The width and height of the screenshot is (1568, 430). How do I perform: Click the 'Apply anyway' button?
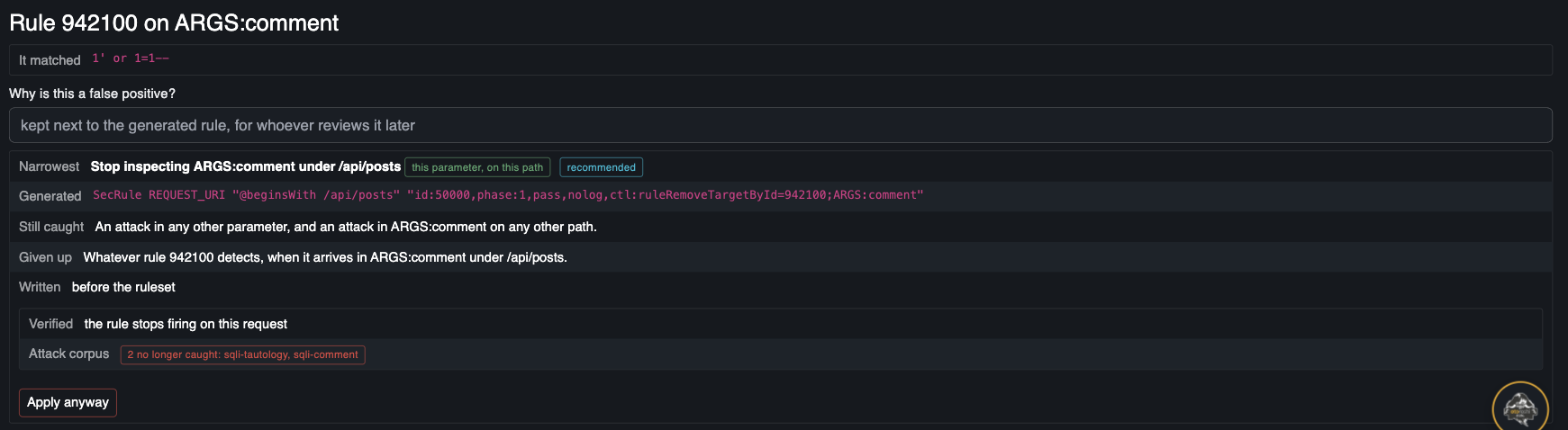pos(68,402)
